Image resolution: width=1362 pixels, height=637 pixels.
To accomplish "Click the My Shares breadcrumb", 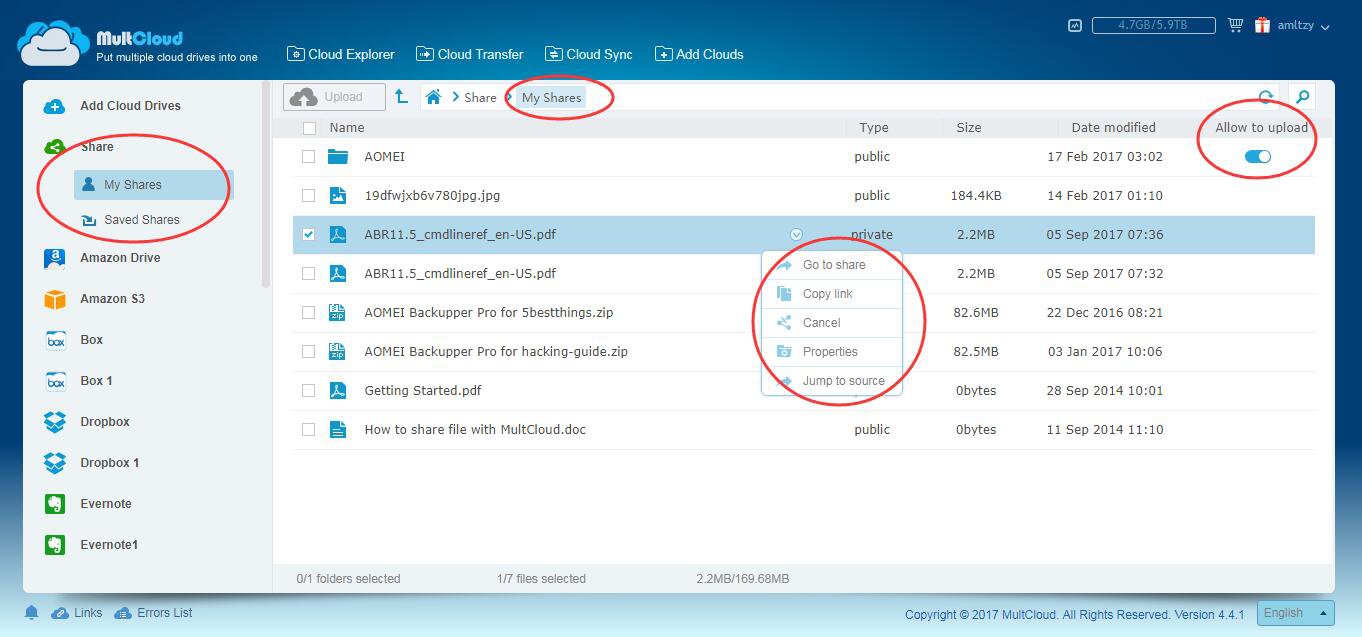I will point(551,97).
